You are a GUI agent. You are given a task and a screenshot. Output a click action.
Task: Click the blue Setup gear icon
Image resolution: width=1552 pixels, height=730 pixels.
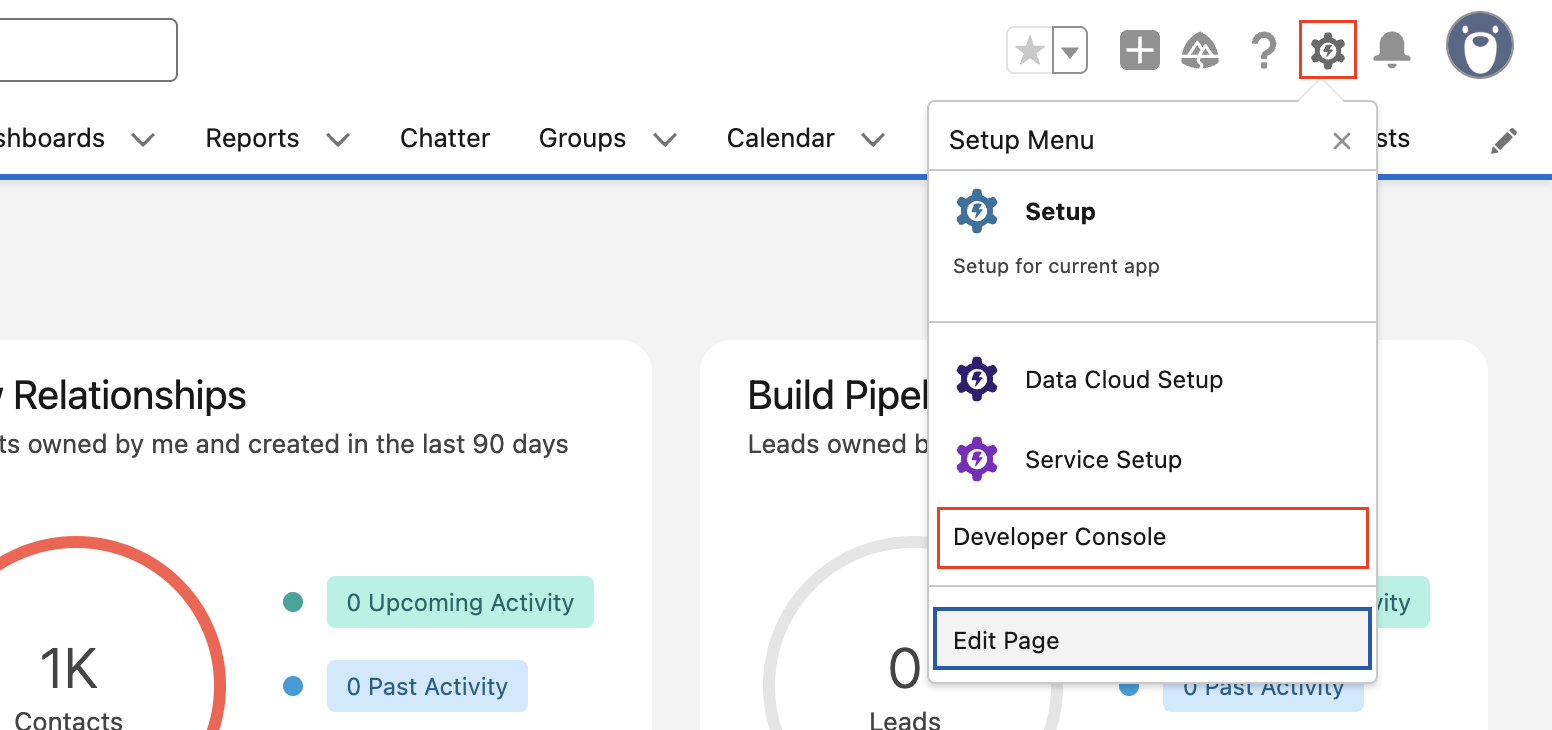click(977, 212)
